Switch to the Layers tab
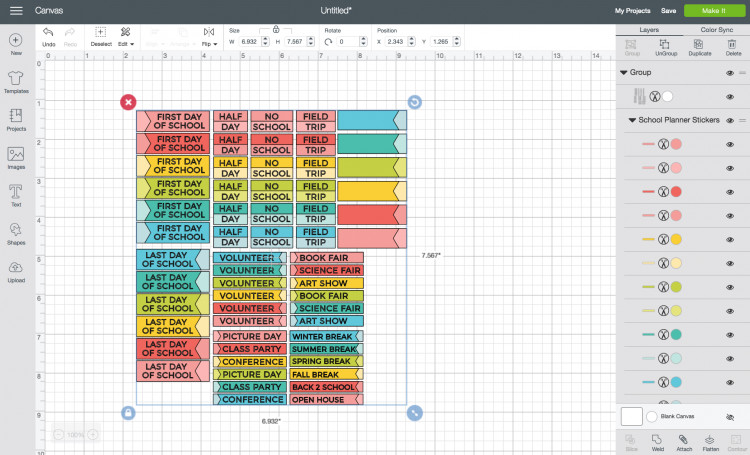This screenshot has width=750, height=455. coord(649,30)
